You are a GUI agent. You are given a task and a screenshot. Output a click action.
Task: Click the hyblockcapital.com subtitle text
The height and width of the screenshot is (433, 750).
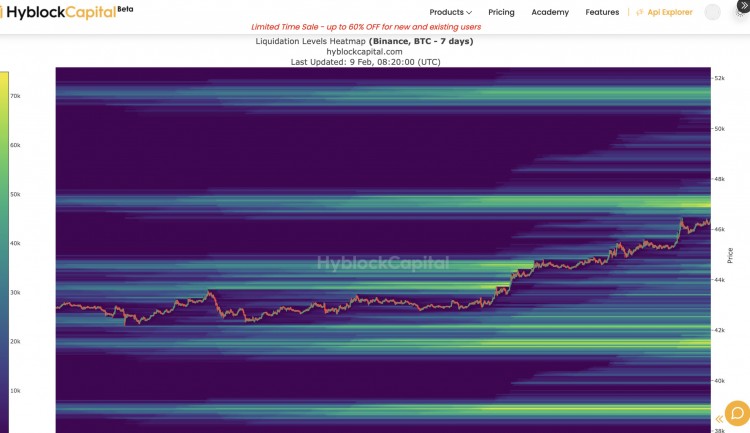click(364, 52)
